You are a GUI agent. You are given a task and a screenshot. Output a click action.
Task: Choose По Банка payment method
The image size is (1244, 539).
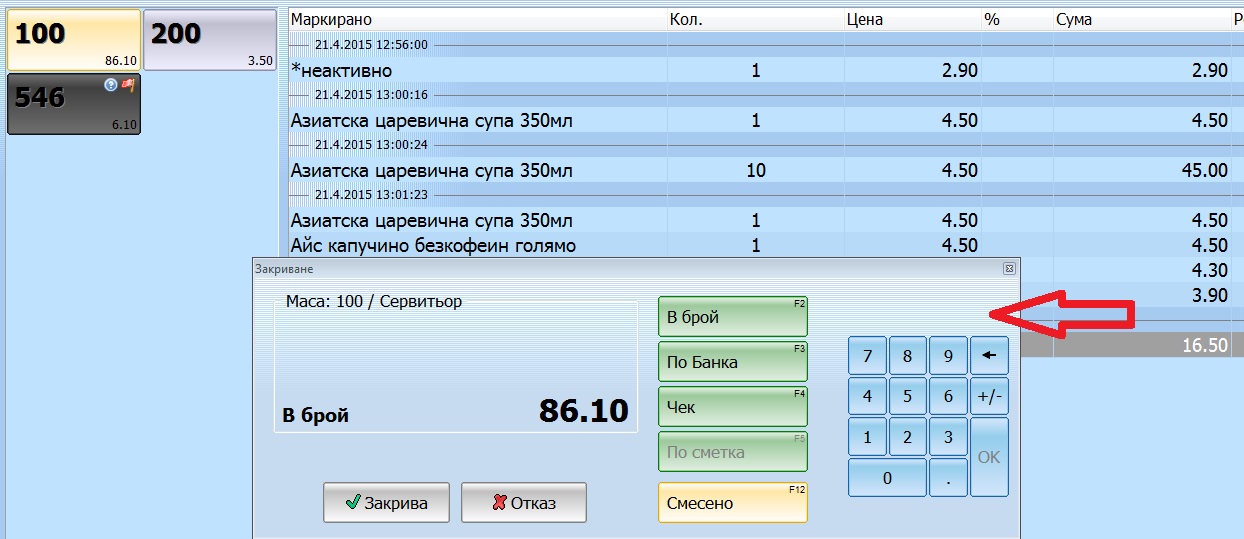pyautogui.click(x=732, y=362)
